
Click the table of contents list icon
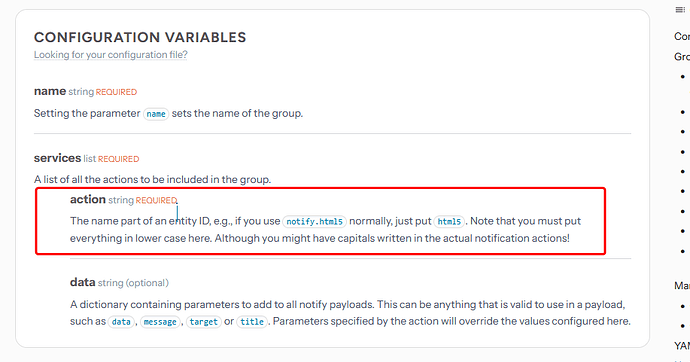click(x=681, y=10)
